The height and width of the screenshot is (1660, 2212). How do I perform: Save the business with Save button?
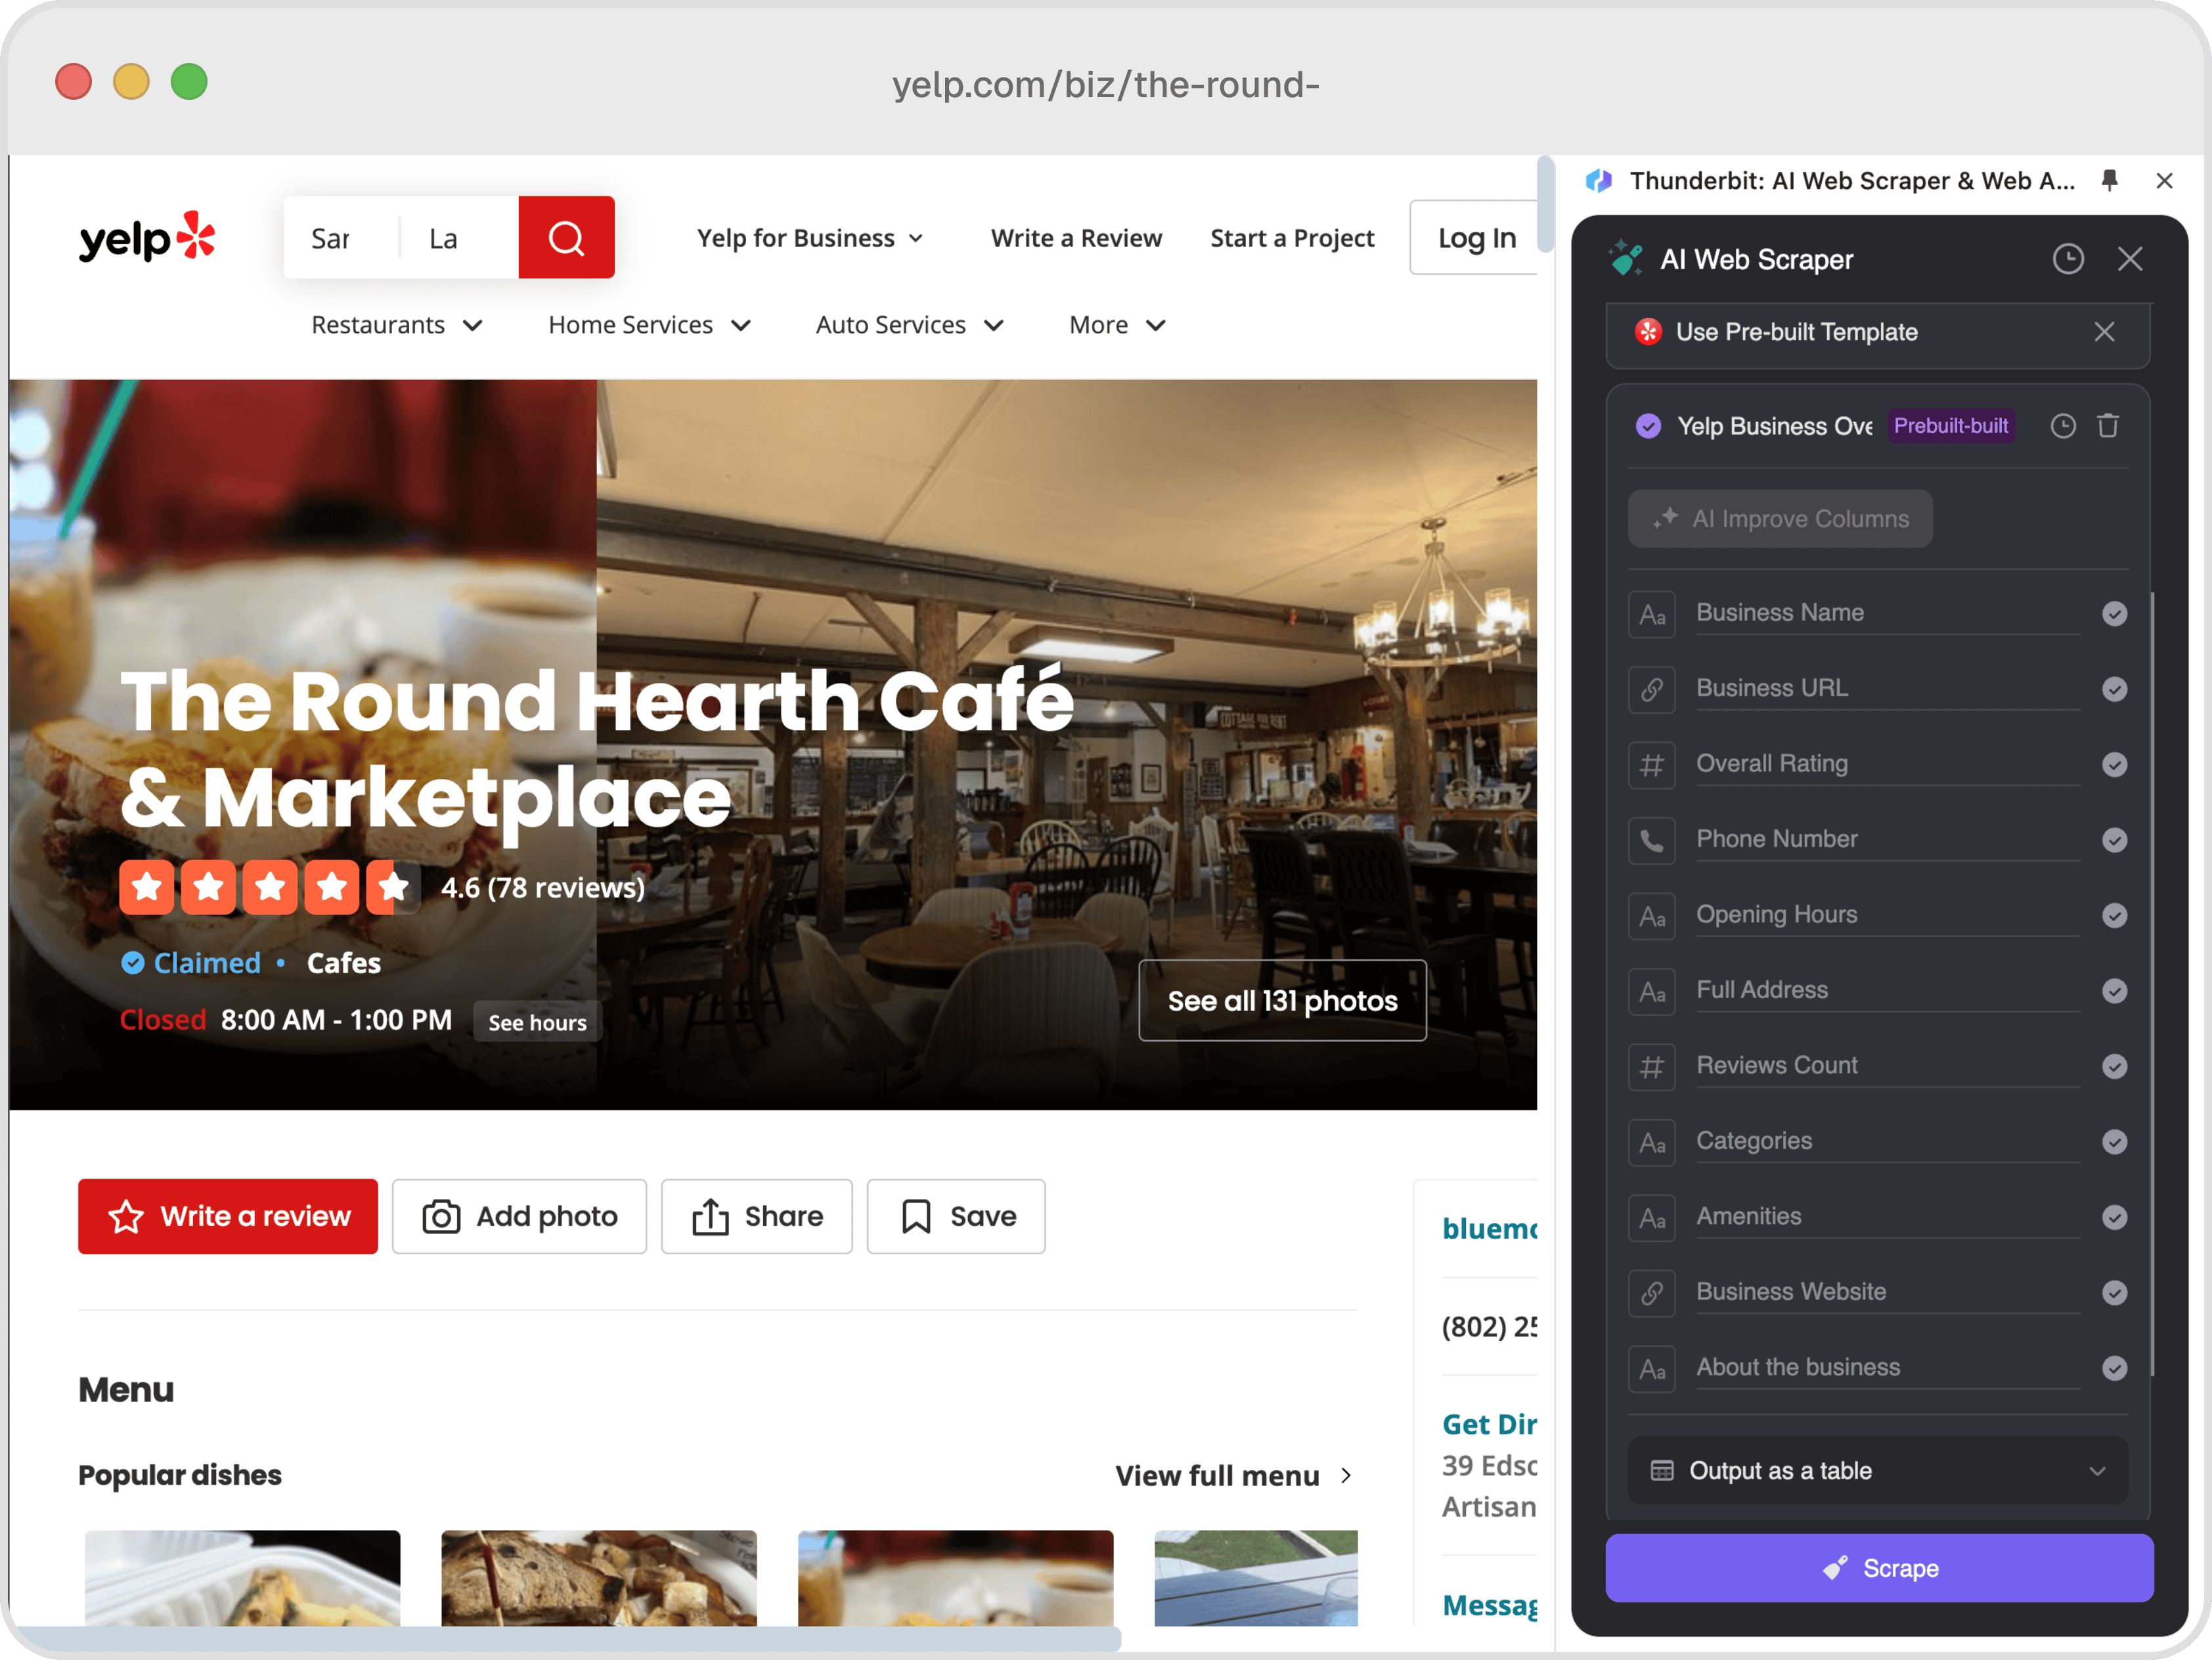point(955,1217)
